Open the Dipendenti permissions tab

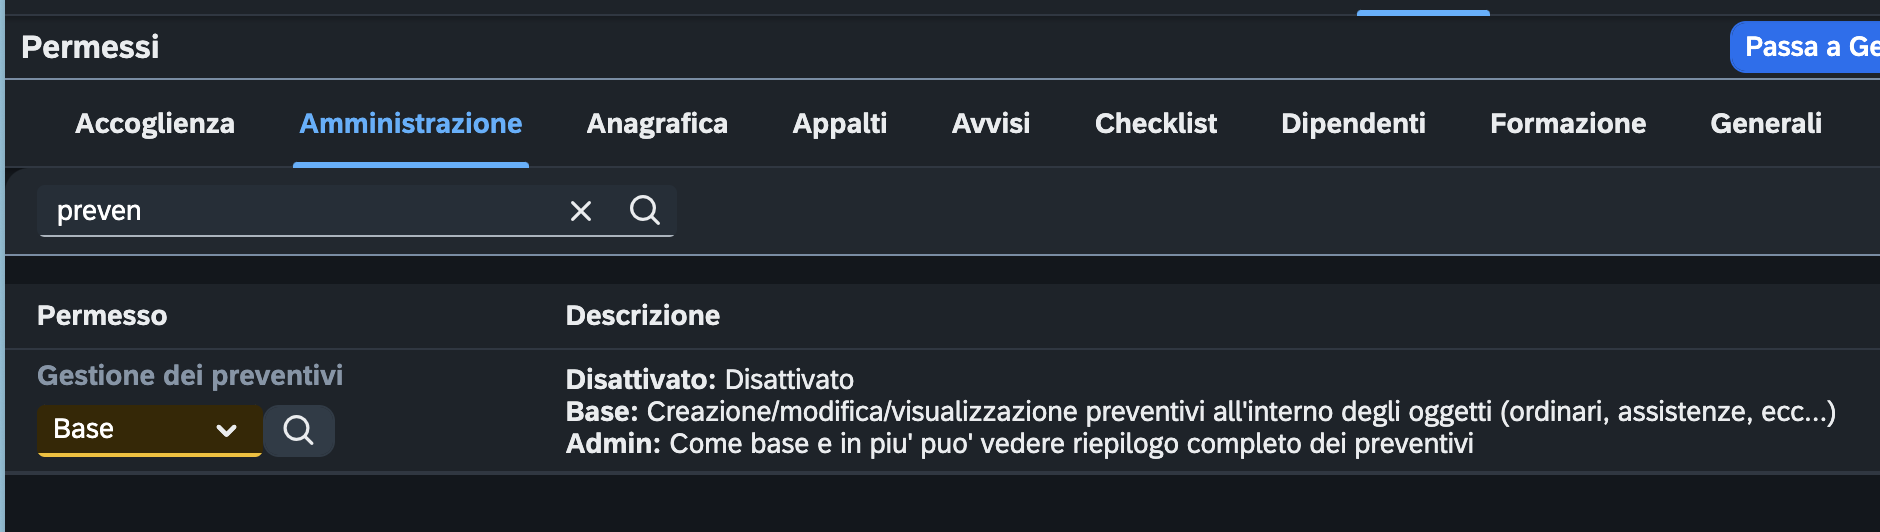point(1353,124)
